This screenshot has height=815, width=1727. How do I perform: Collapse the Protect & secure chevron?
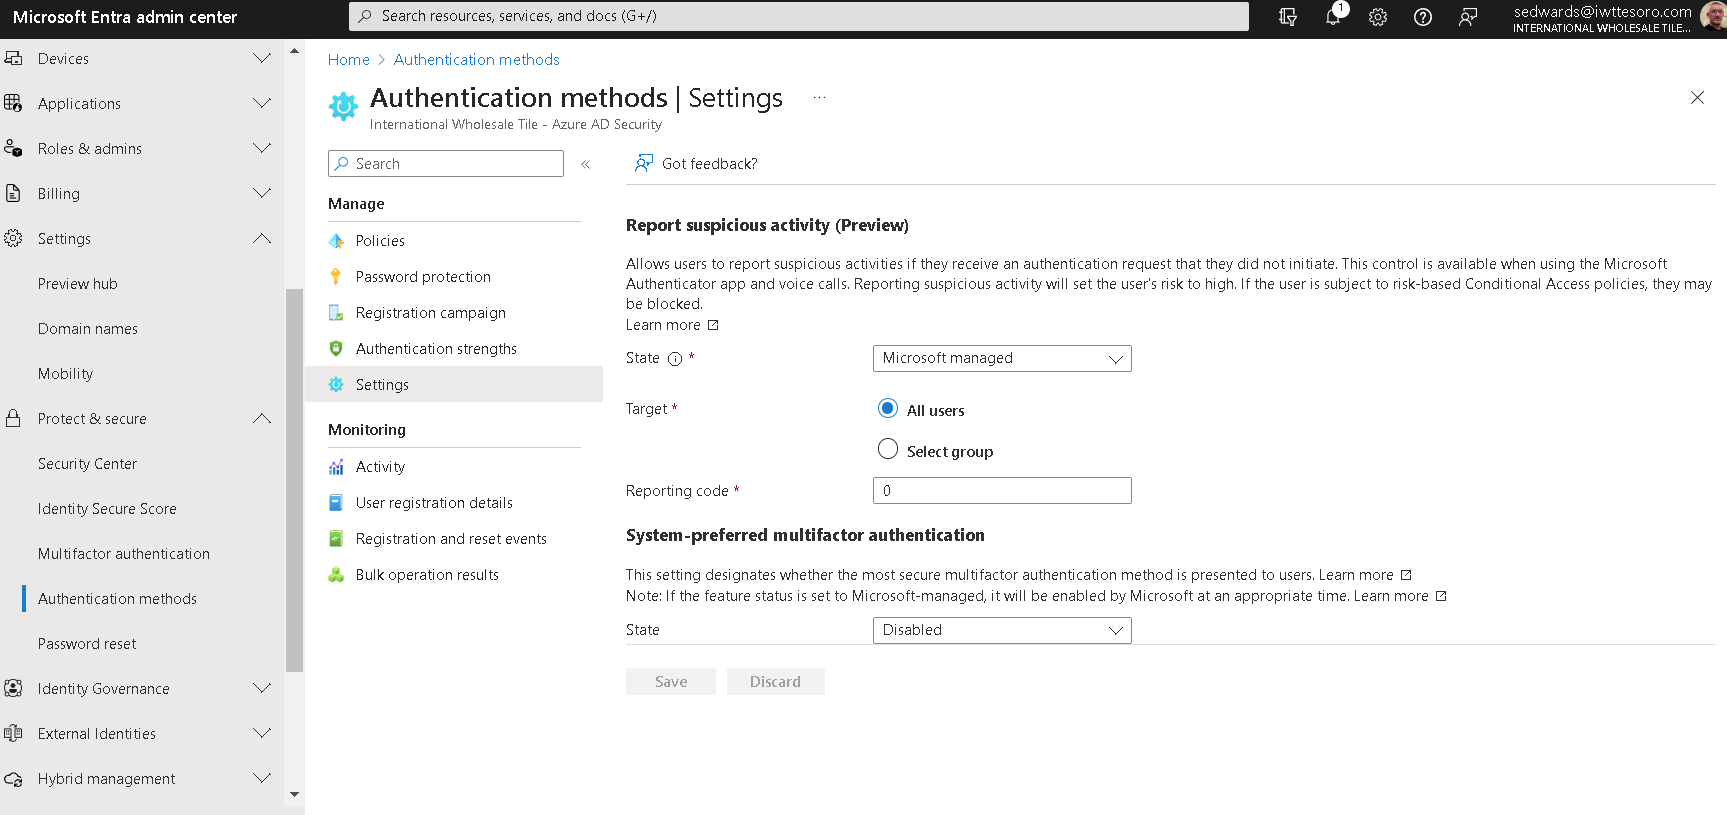point(262,418)
